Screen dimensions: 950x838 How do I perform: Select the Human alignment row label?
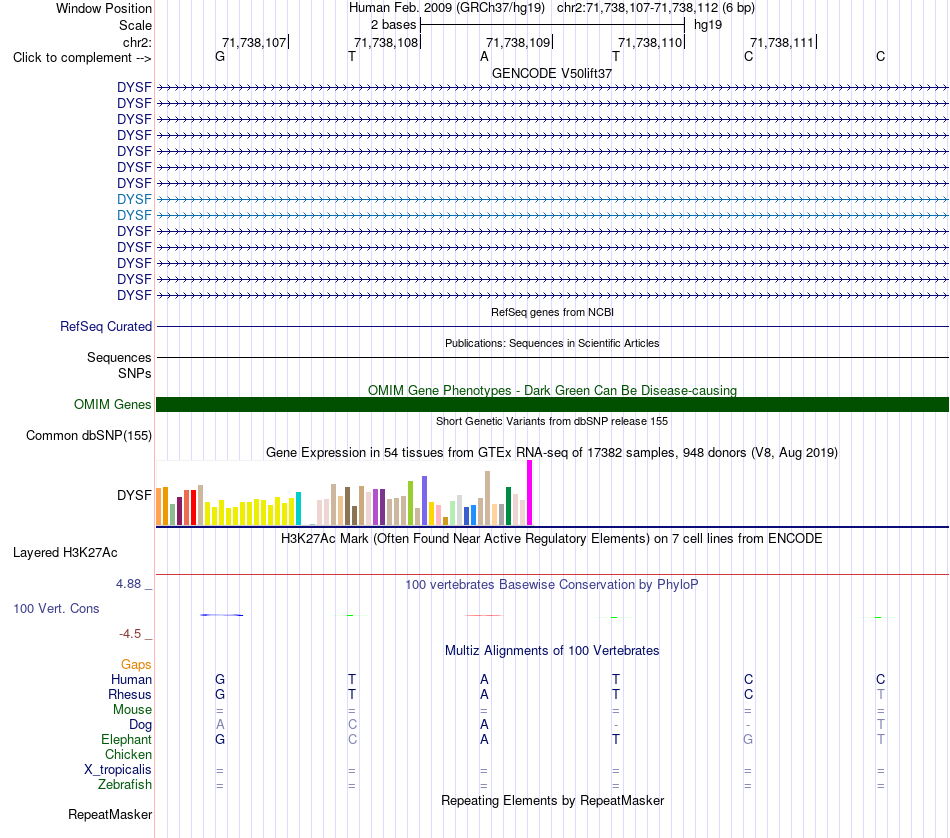[x=131, y=680]
